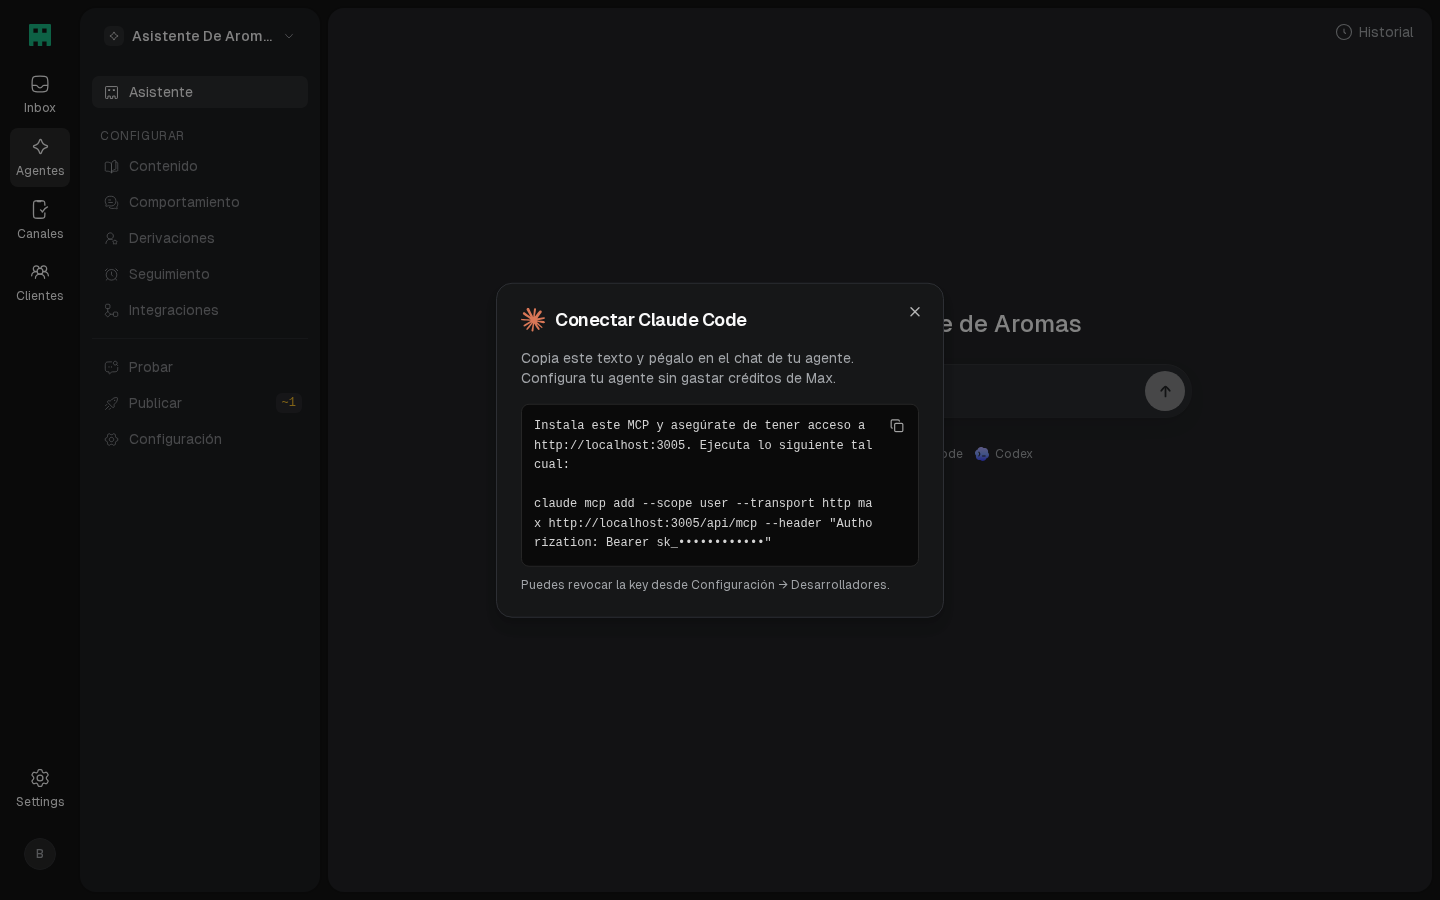Open the Probar page
Image resolution: width=1440 pixels, height=900 pixels.
(x=200, y=367)
